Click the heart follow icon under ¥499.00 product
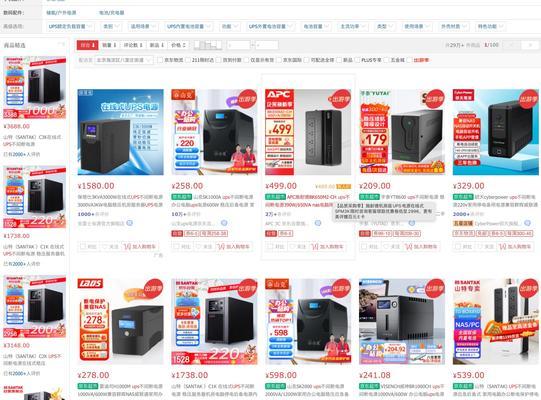Image resolution: width=541 pixels, height=400 pixels. 298,246
